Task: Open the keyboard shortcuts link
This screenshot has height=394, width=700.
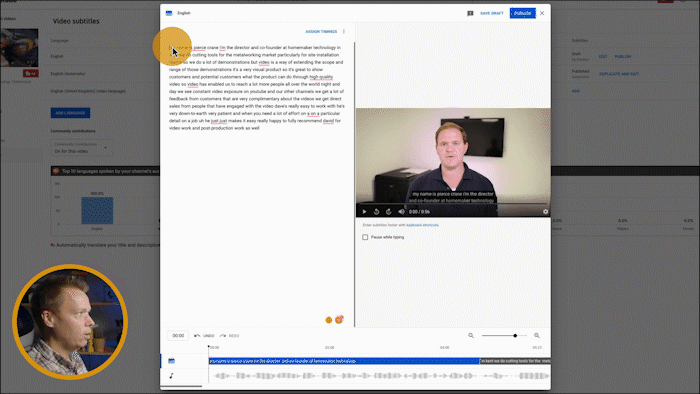Action: (422, 225)
